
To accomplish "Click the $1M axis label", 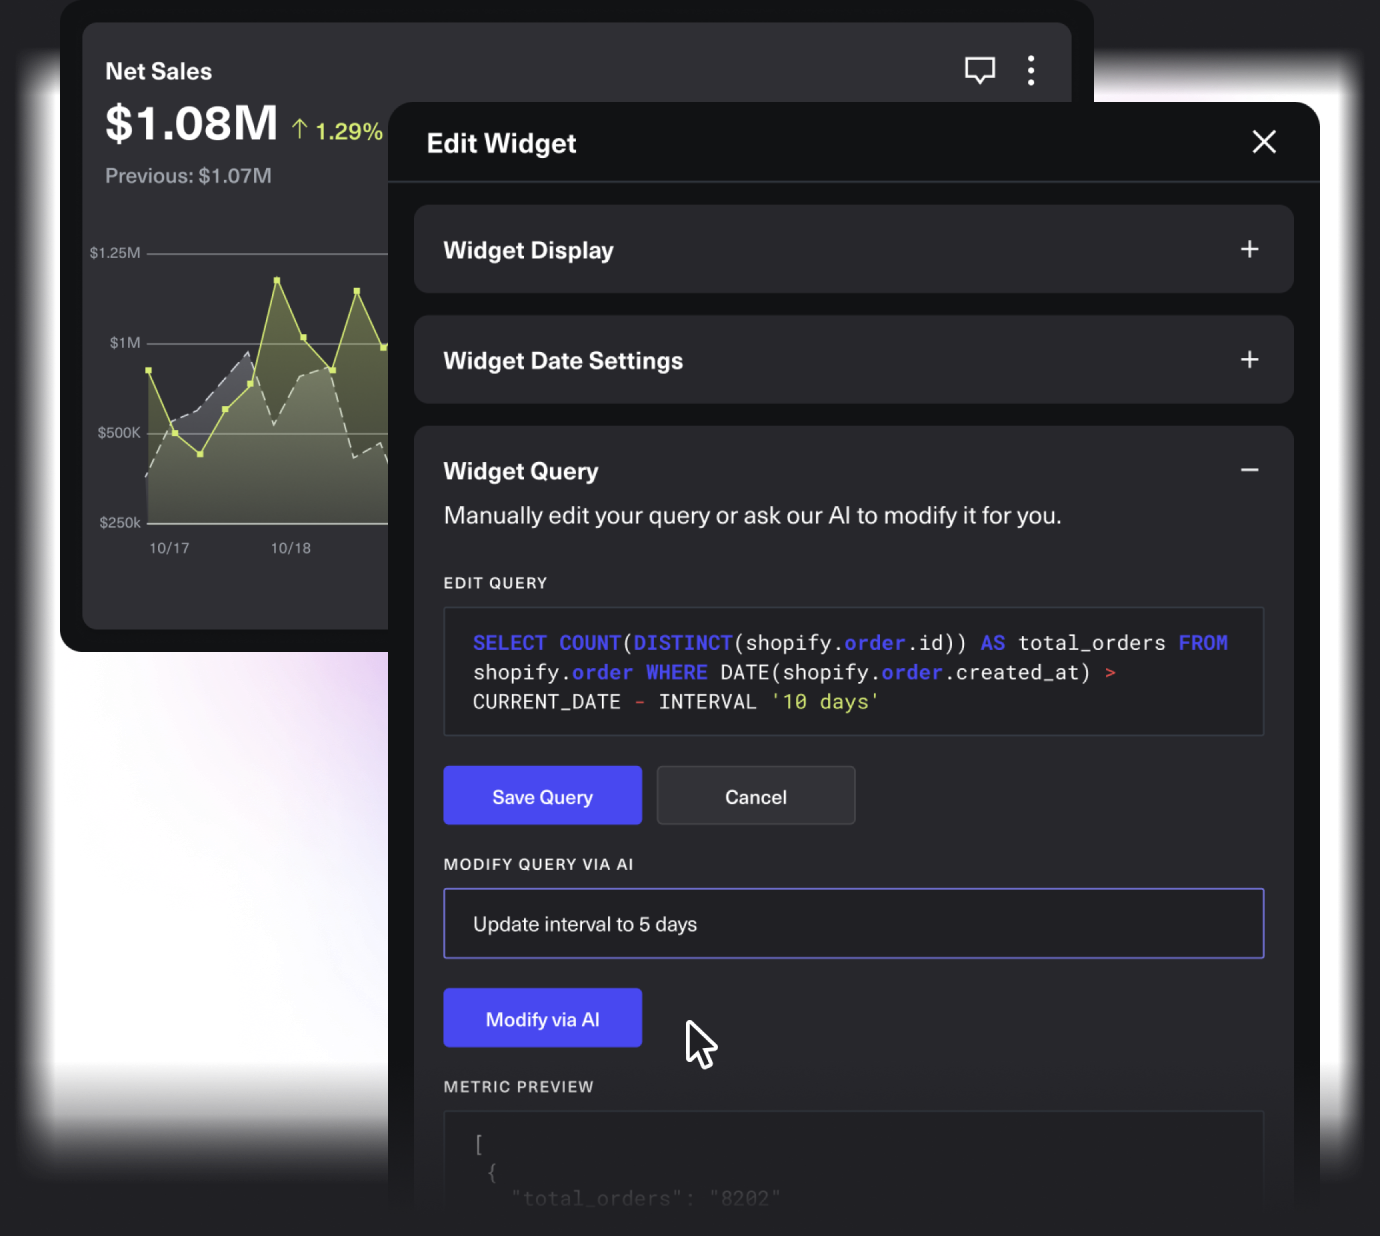I will tap(125, 343).
